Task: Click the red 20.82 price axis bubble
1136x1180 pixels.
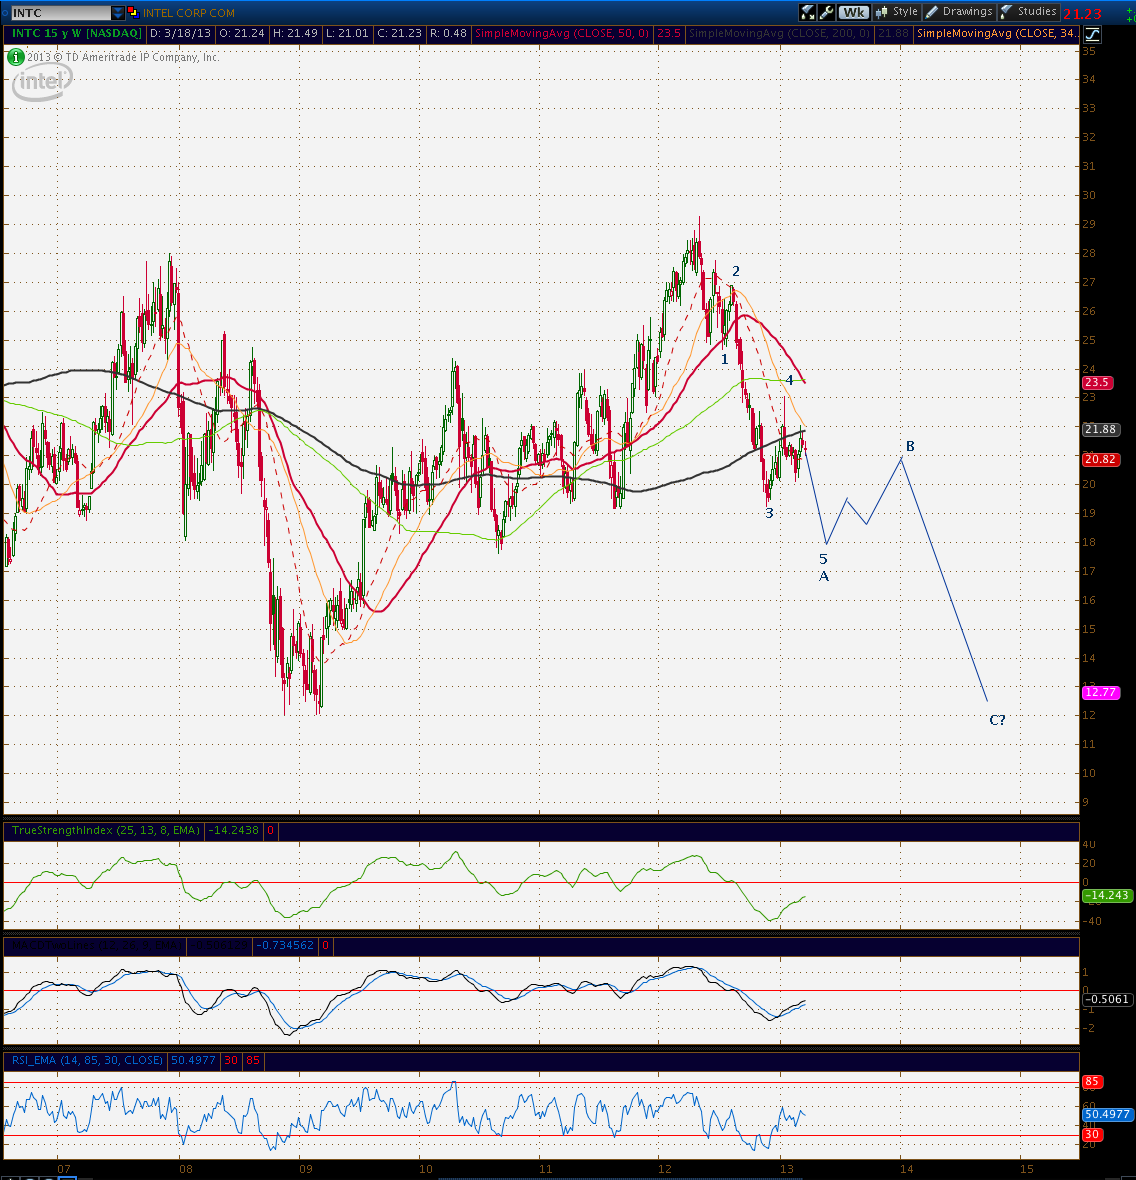Action: coord(1101,459)
